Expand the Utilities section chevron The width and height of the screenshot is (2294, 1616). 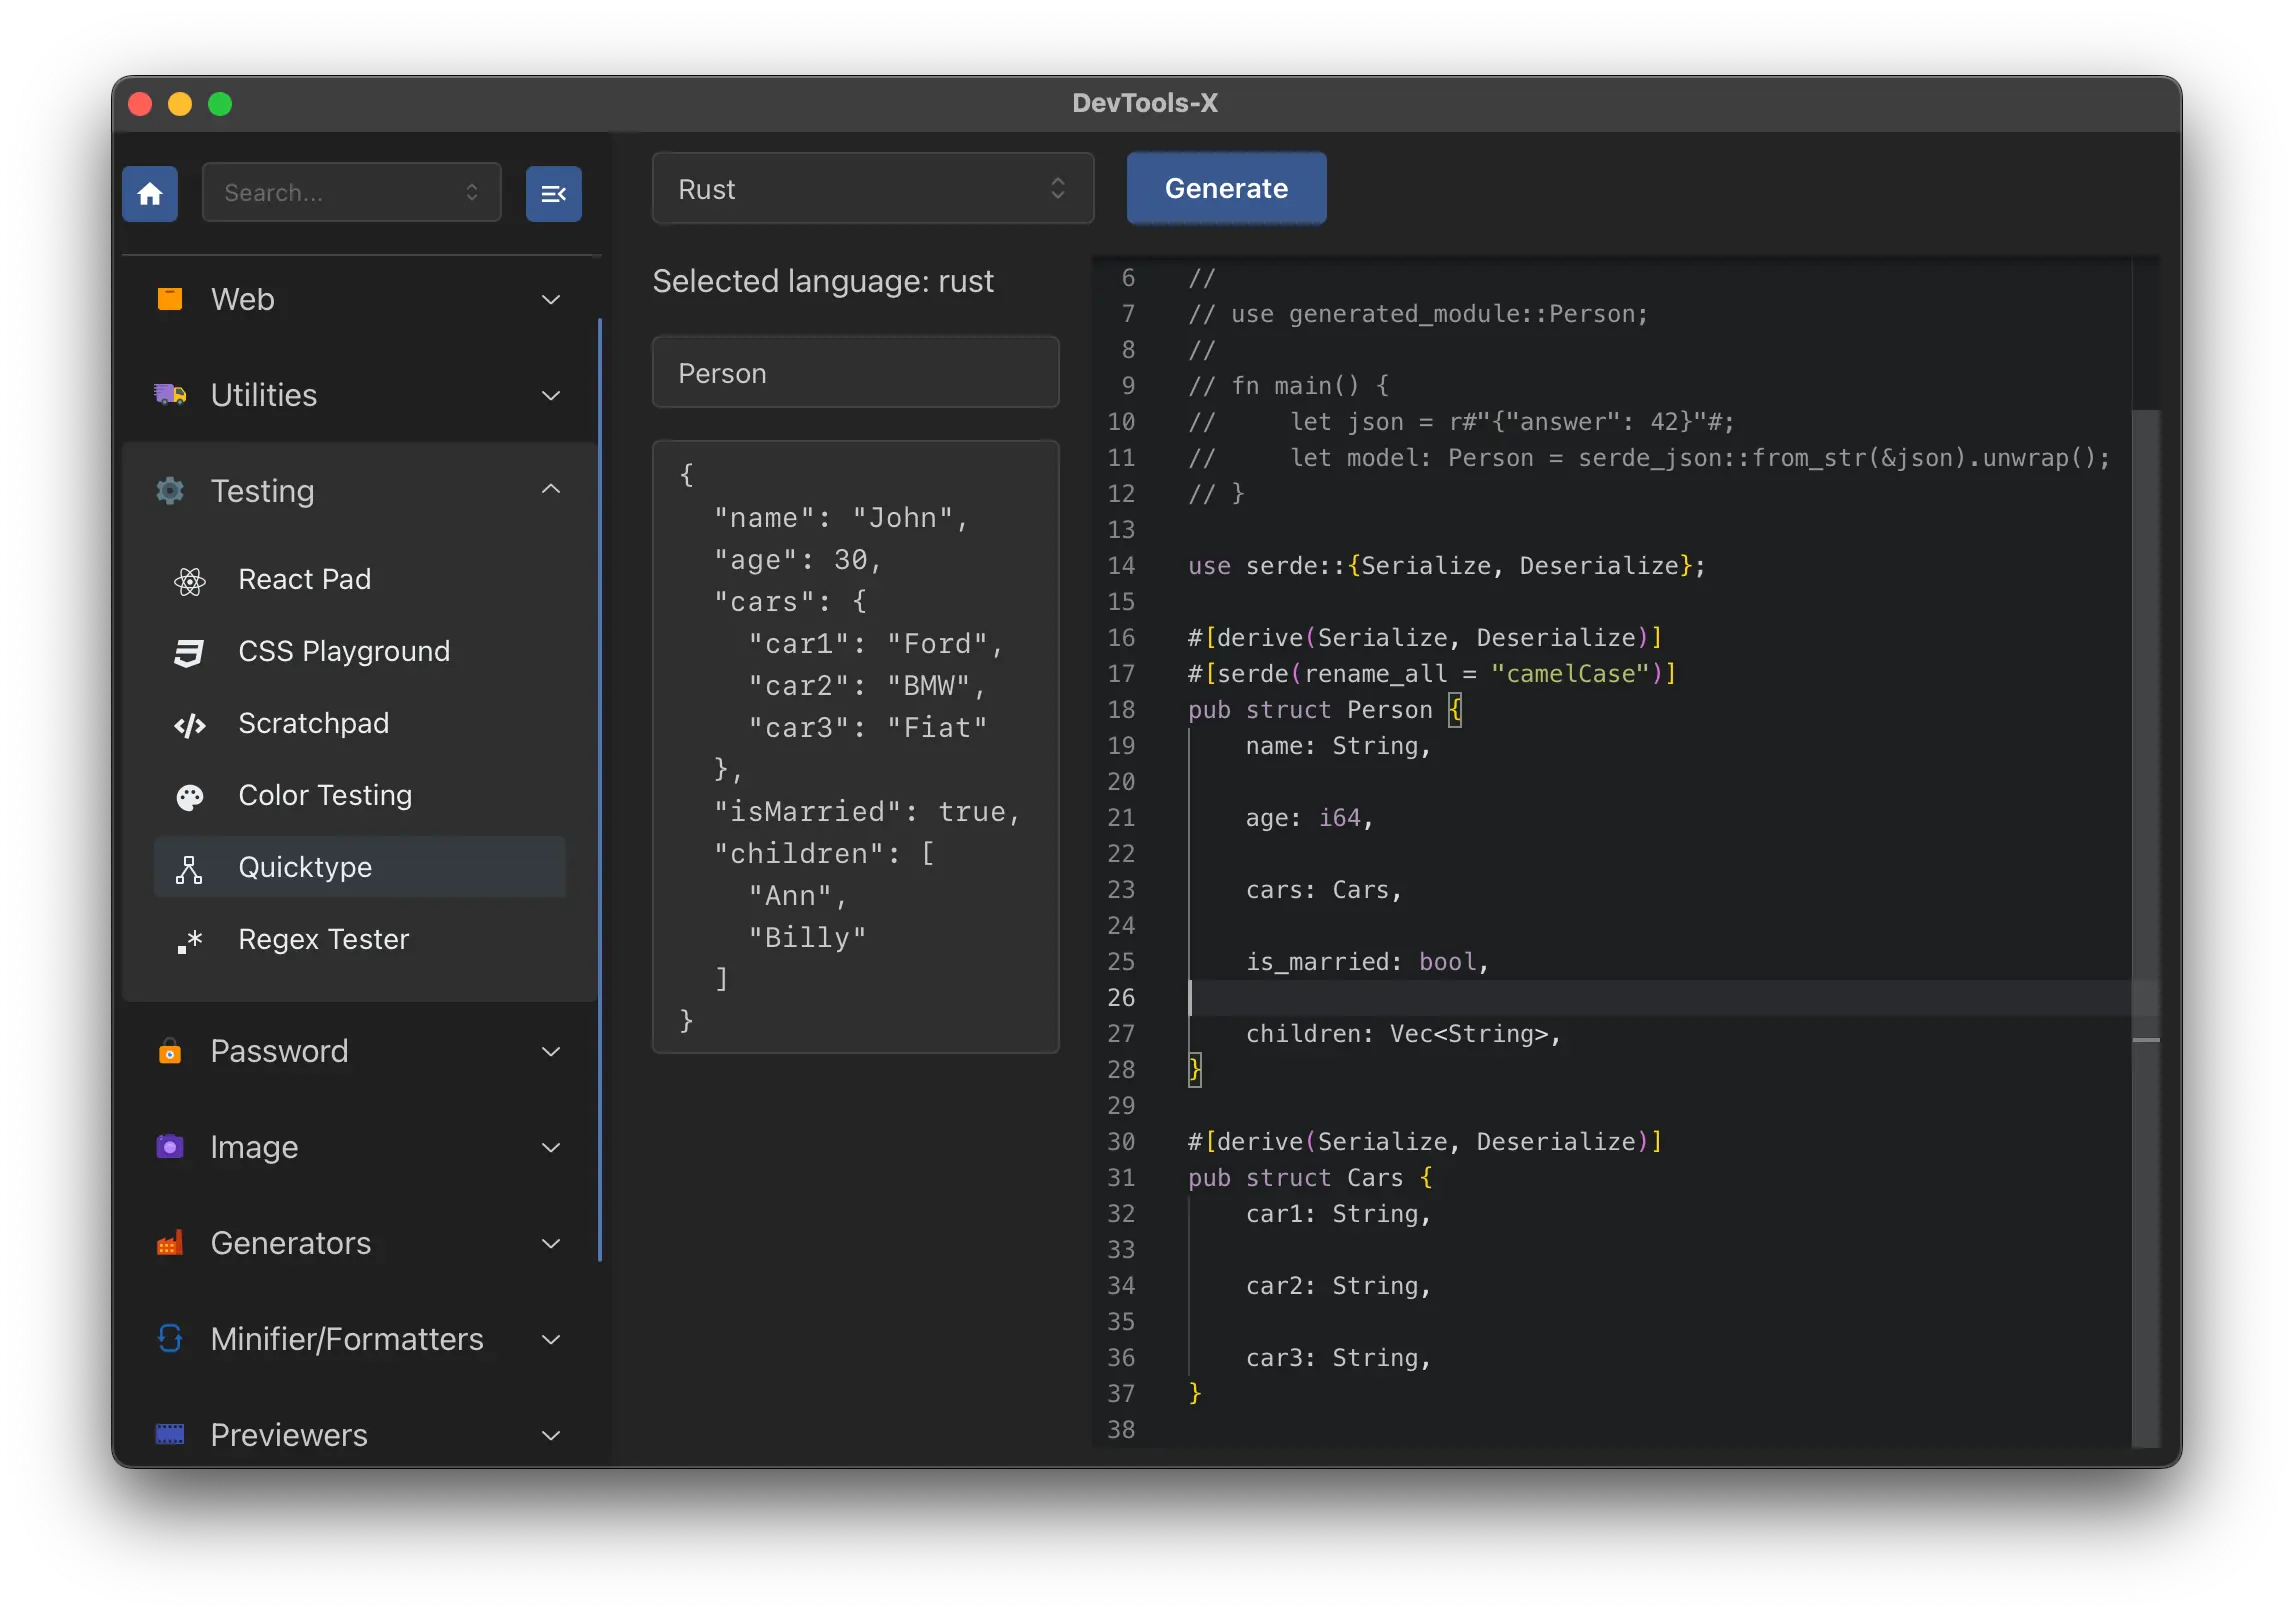tap(551, 395)
